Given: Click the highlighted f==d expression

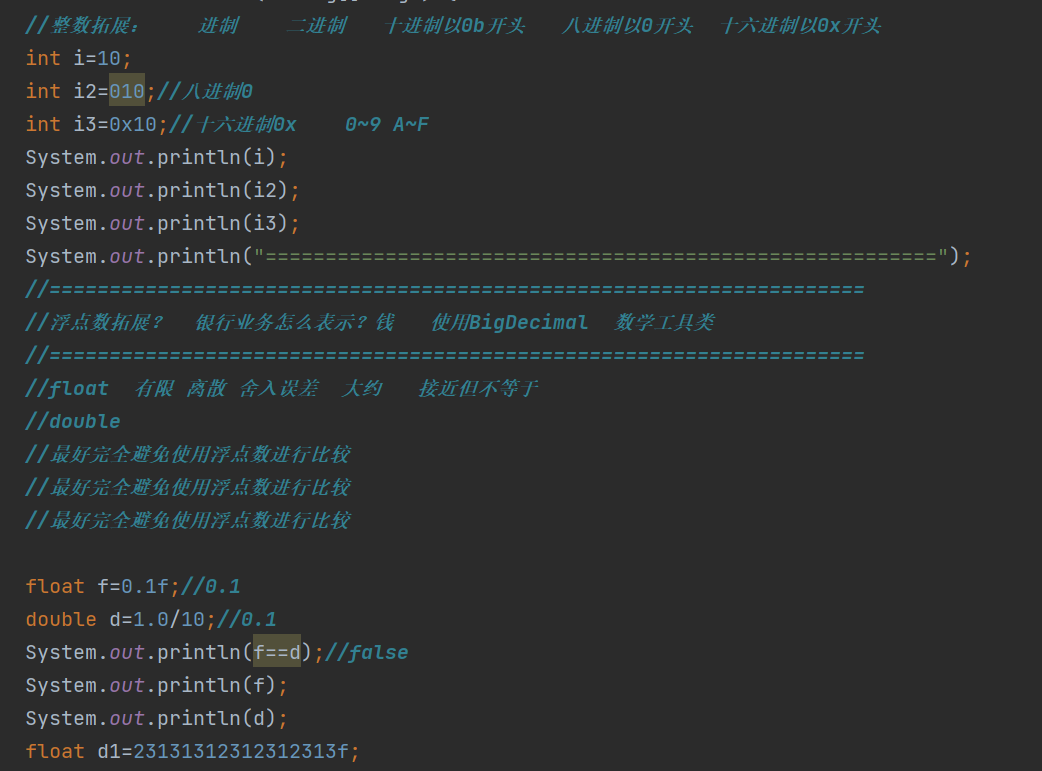Looking at the screenshot, I should [277, 652].
